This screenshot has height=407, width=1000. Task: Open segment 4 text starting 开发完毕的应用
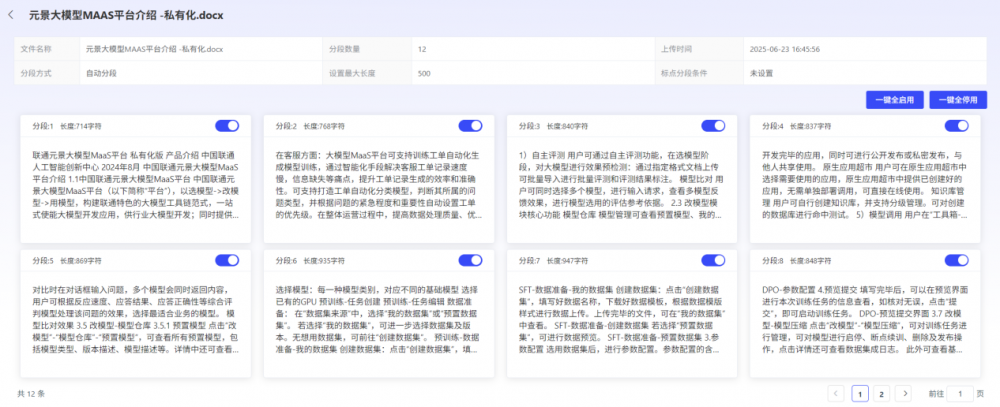pos(865,185)
